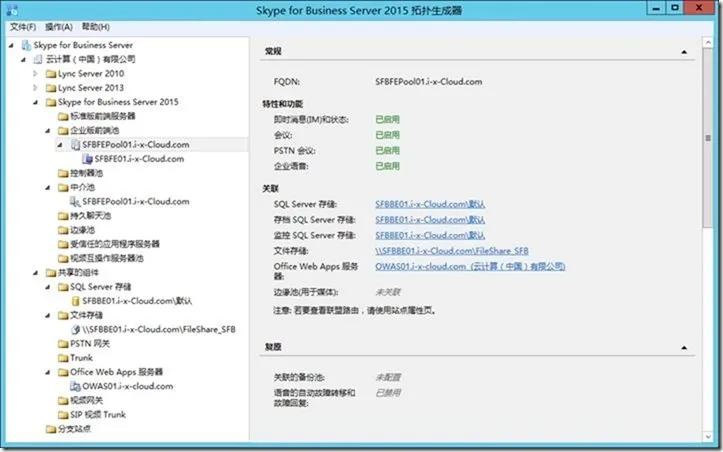Click the 企业版前端池 folder icon
723x452 pixels.
pyautogui.click(x=63, y=131)
